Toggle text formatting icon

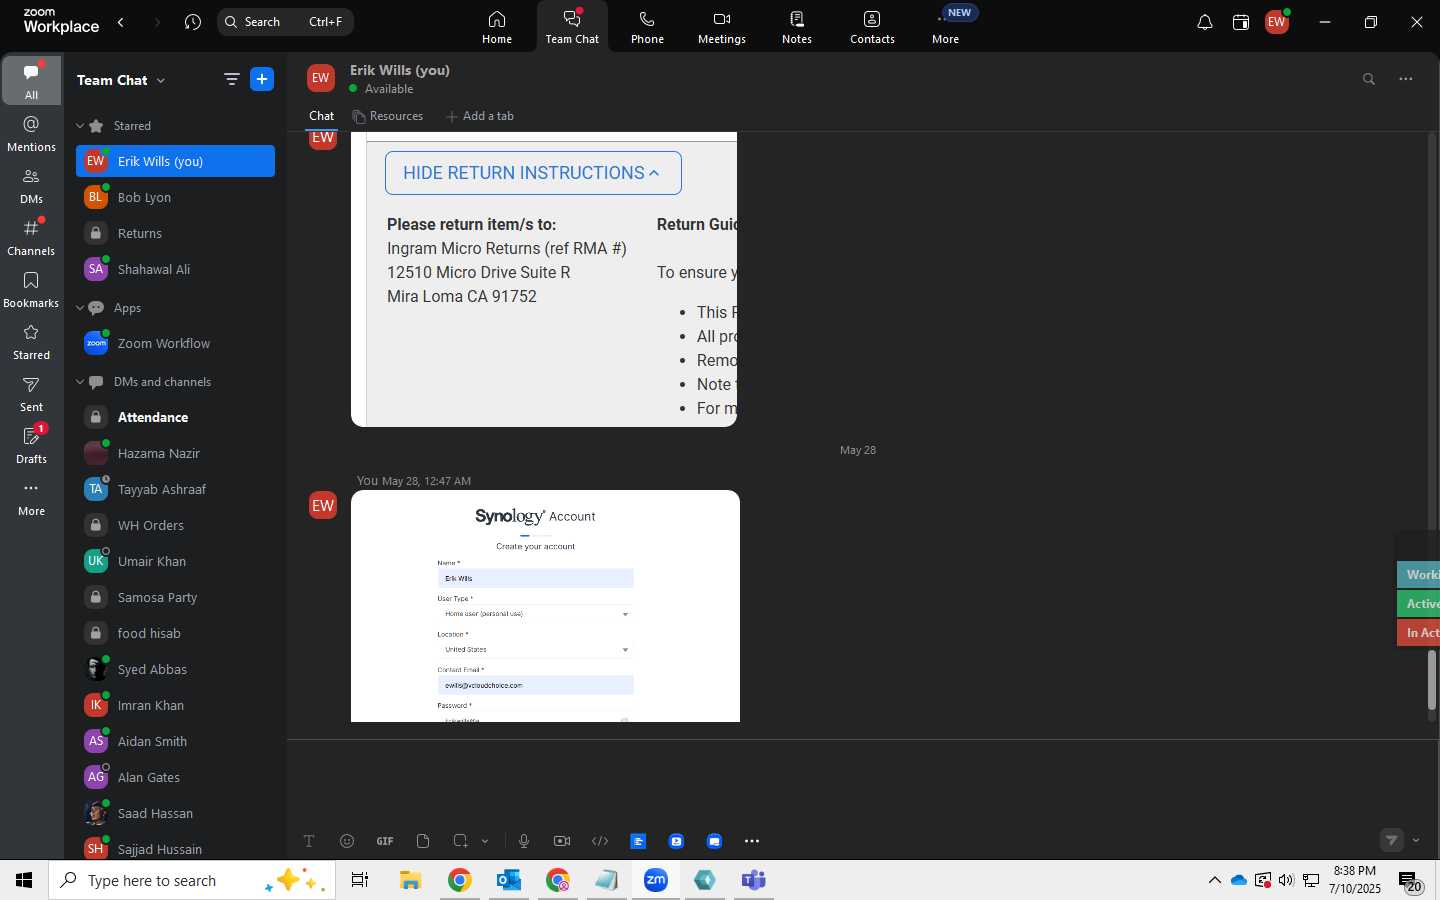(309, 841)
